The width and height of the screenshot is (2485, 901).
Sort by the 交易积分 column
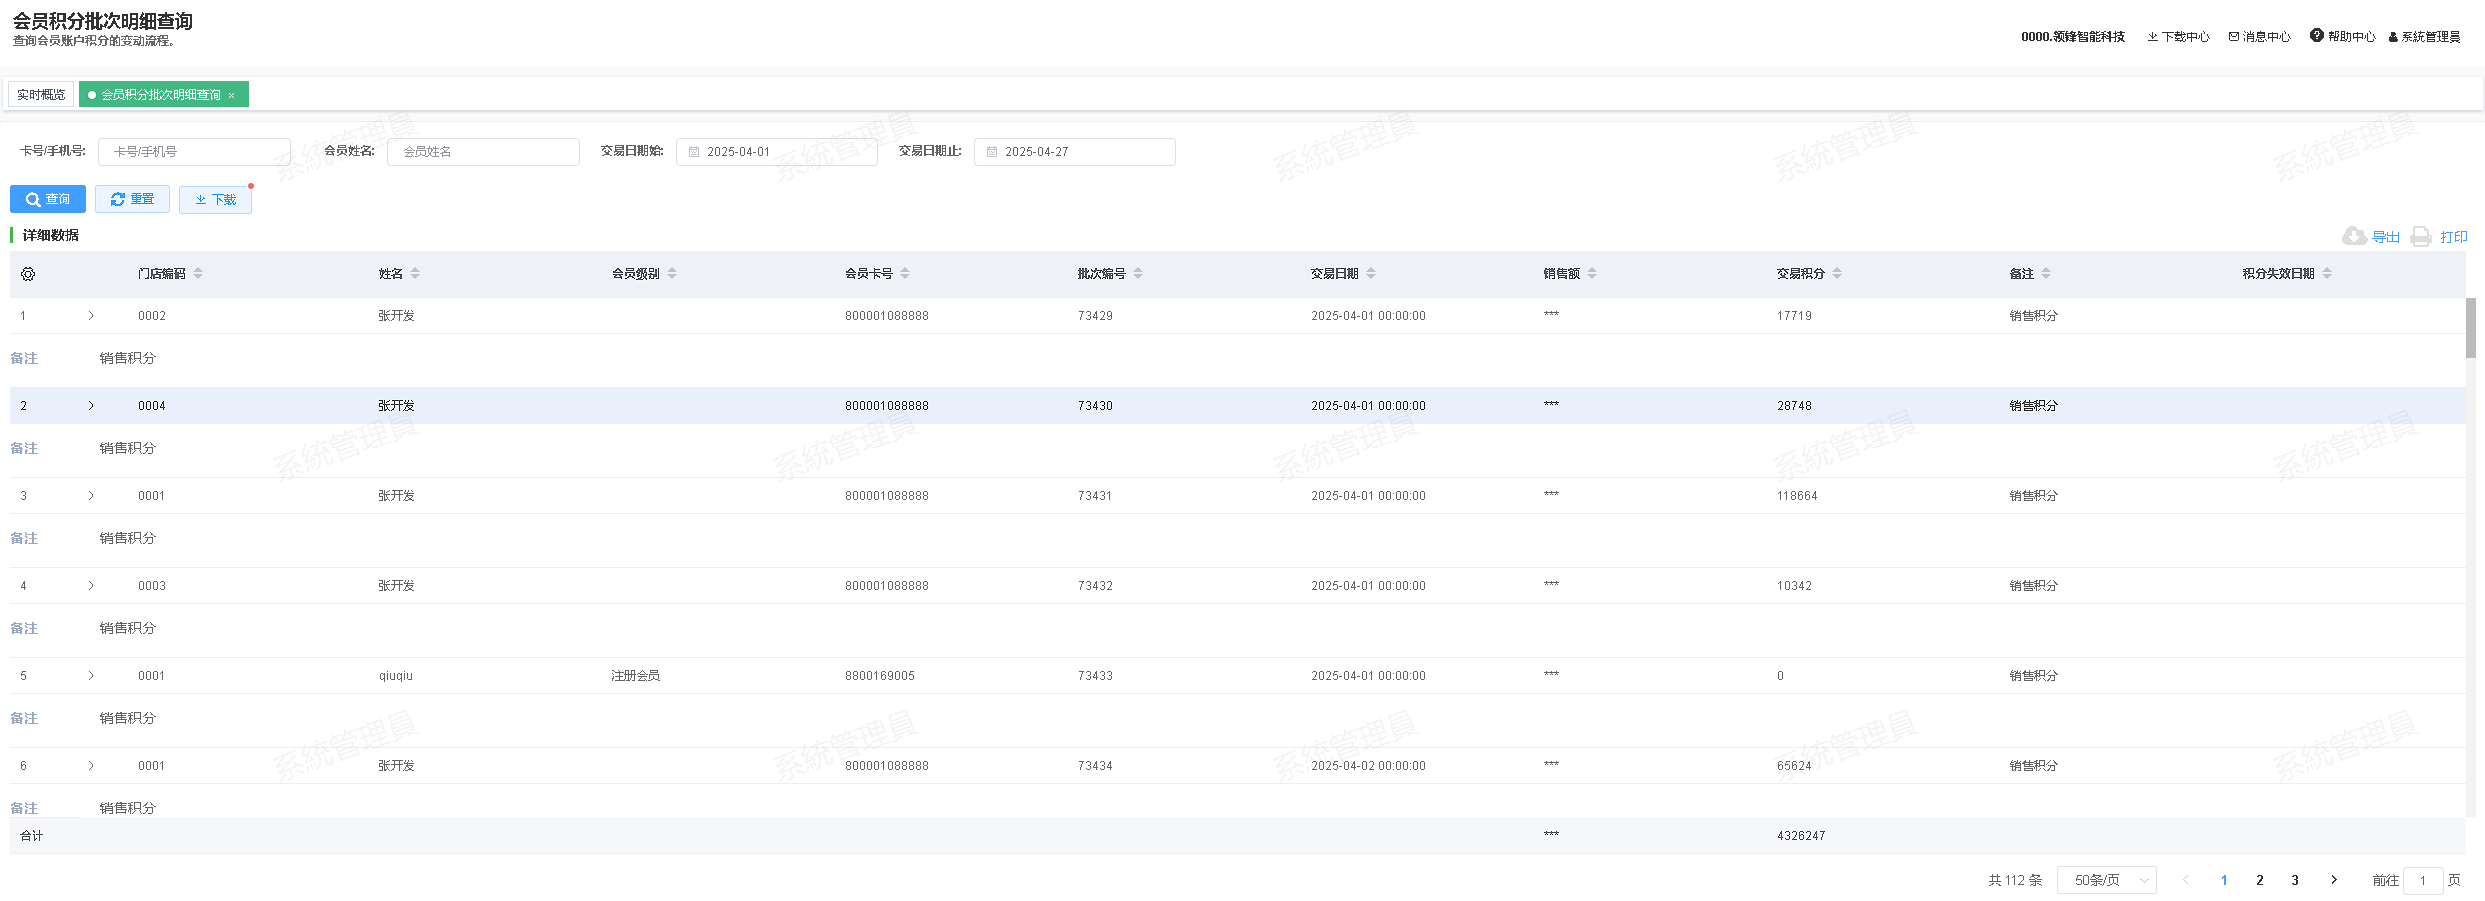[x=1837, y=274]
